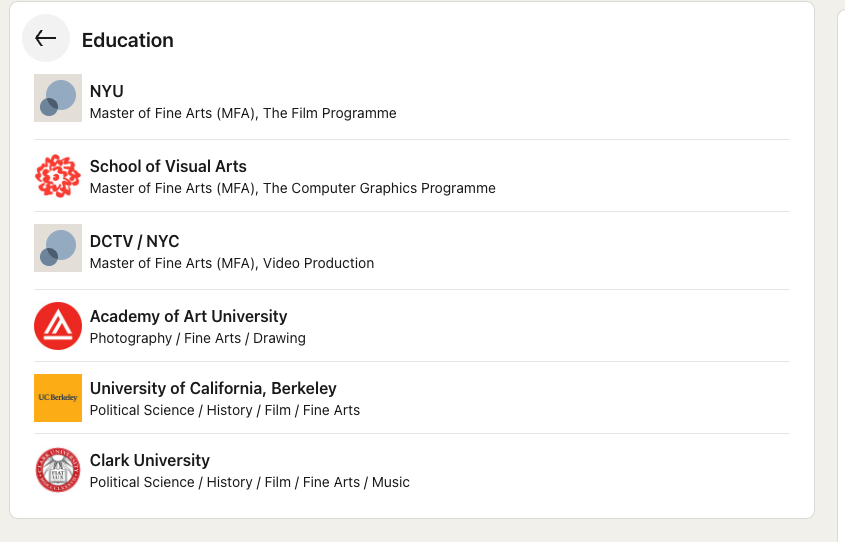
Task: Open the NYU placeholder logo
Action: 58,98
